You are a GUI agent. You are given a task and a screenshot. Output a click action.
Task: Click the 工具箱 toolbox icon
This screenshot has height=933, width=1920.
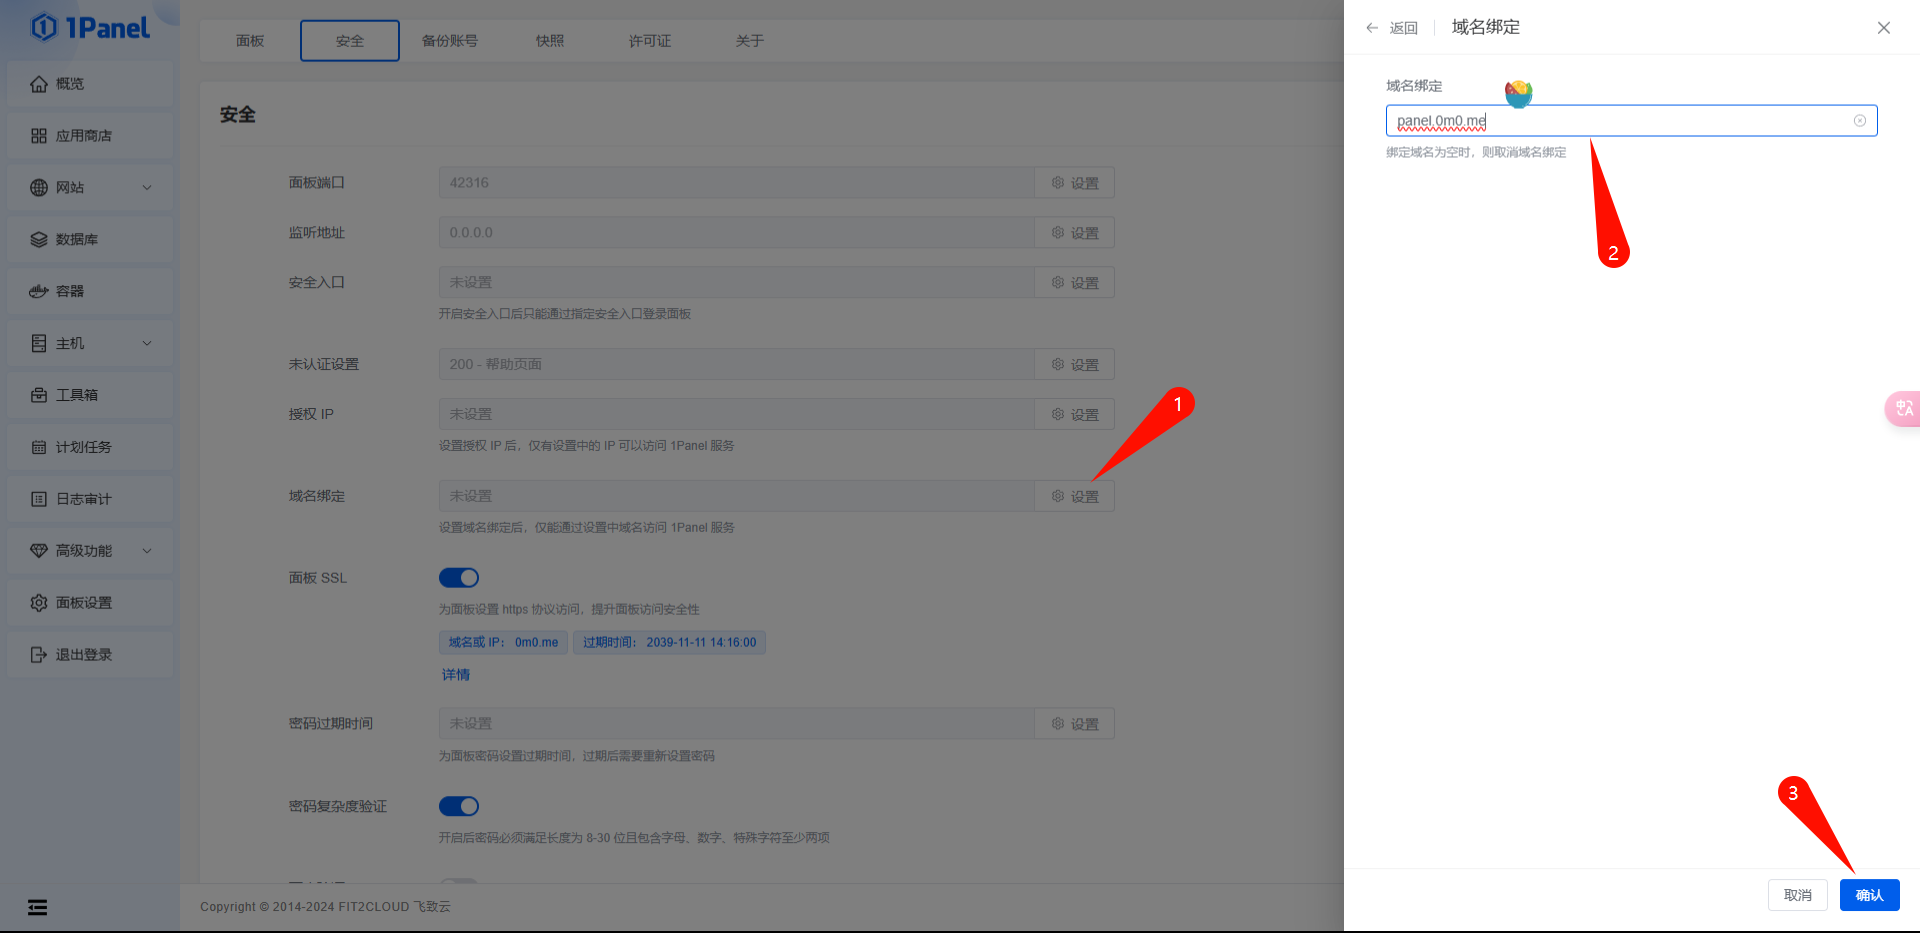point(39,395)
